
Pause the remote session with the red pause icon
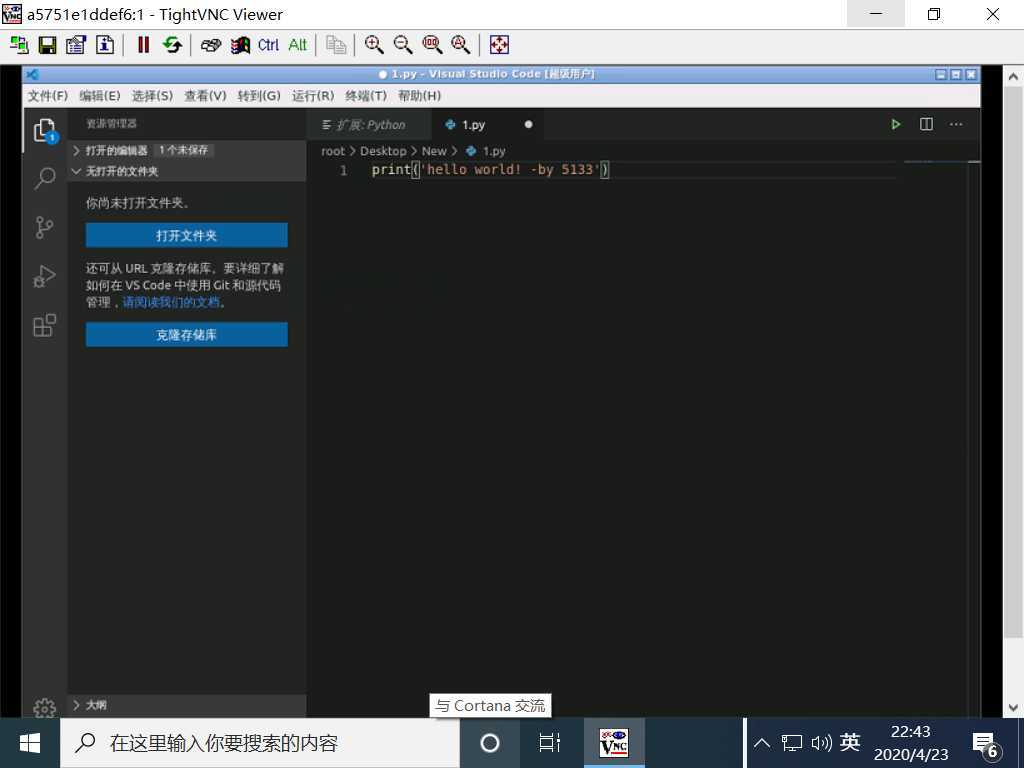(144, 45)
